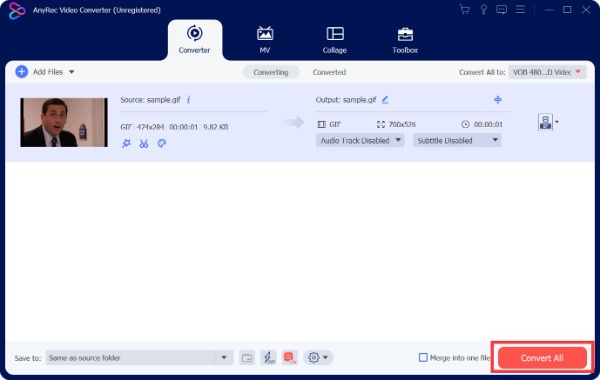
Task: Select the Converting tab
Action: (271, 72)
